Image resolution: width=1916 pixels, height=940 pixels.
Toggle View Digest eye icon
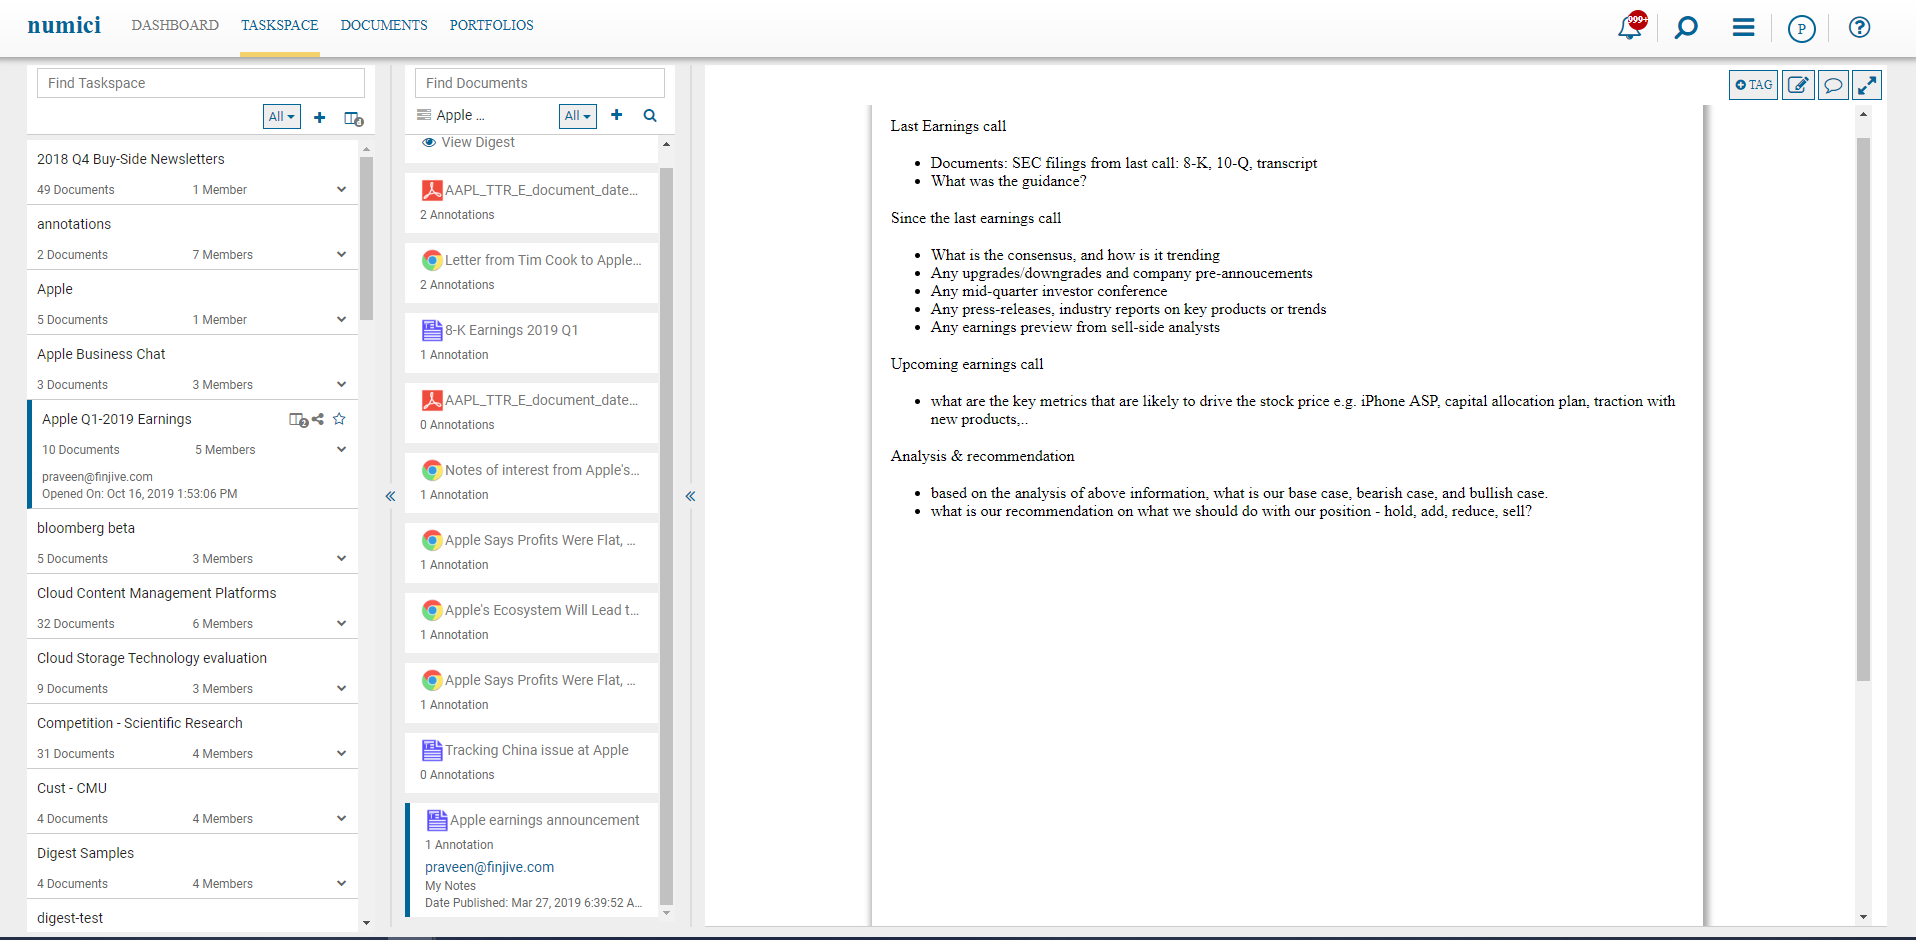click(x=429, y=142)
